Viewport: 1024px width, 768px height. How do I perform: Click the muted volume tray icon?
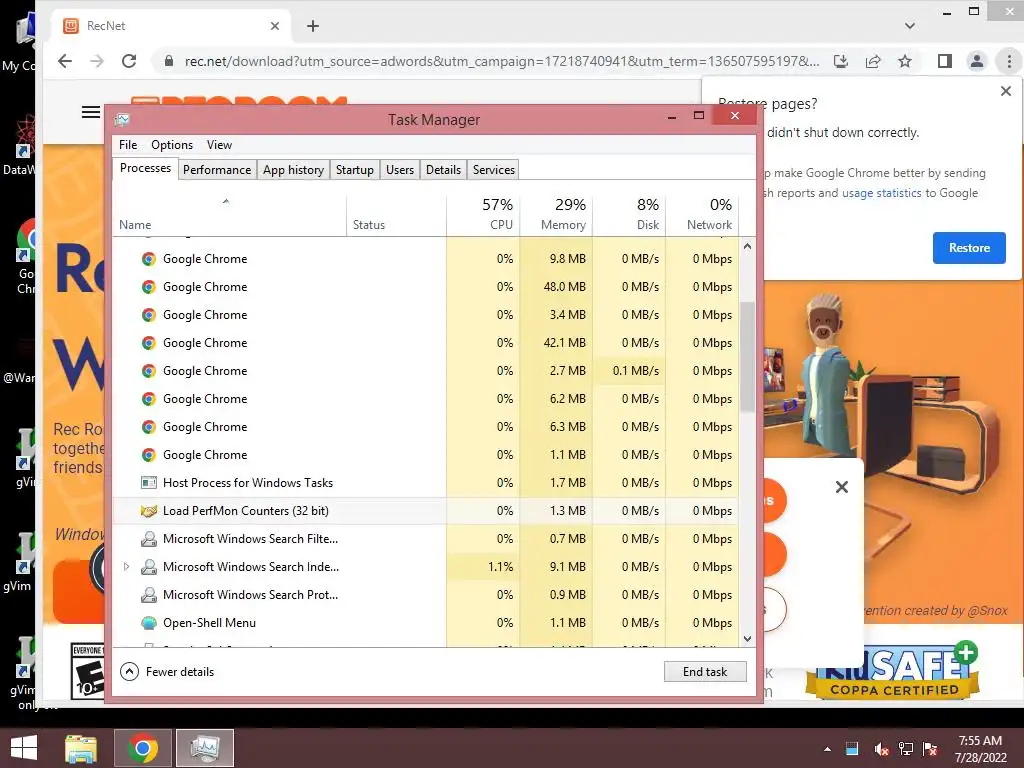[880, 749]
